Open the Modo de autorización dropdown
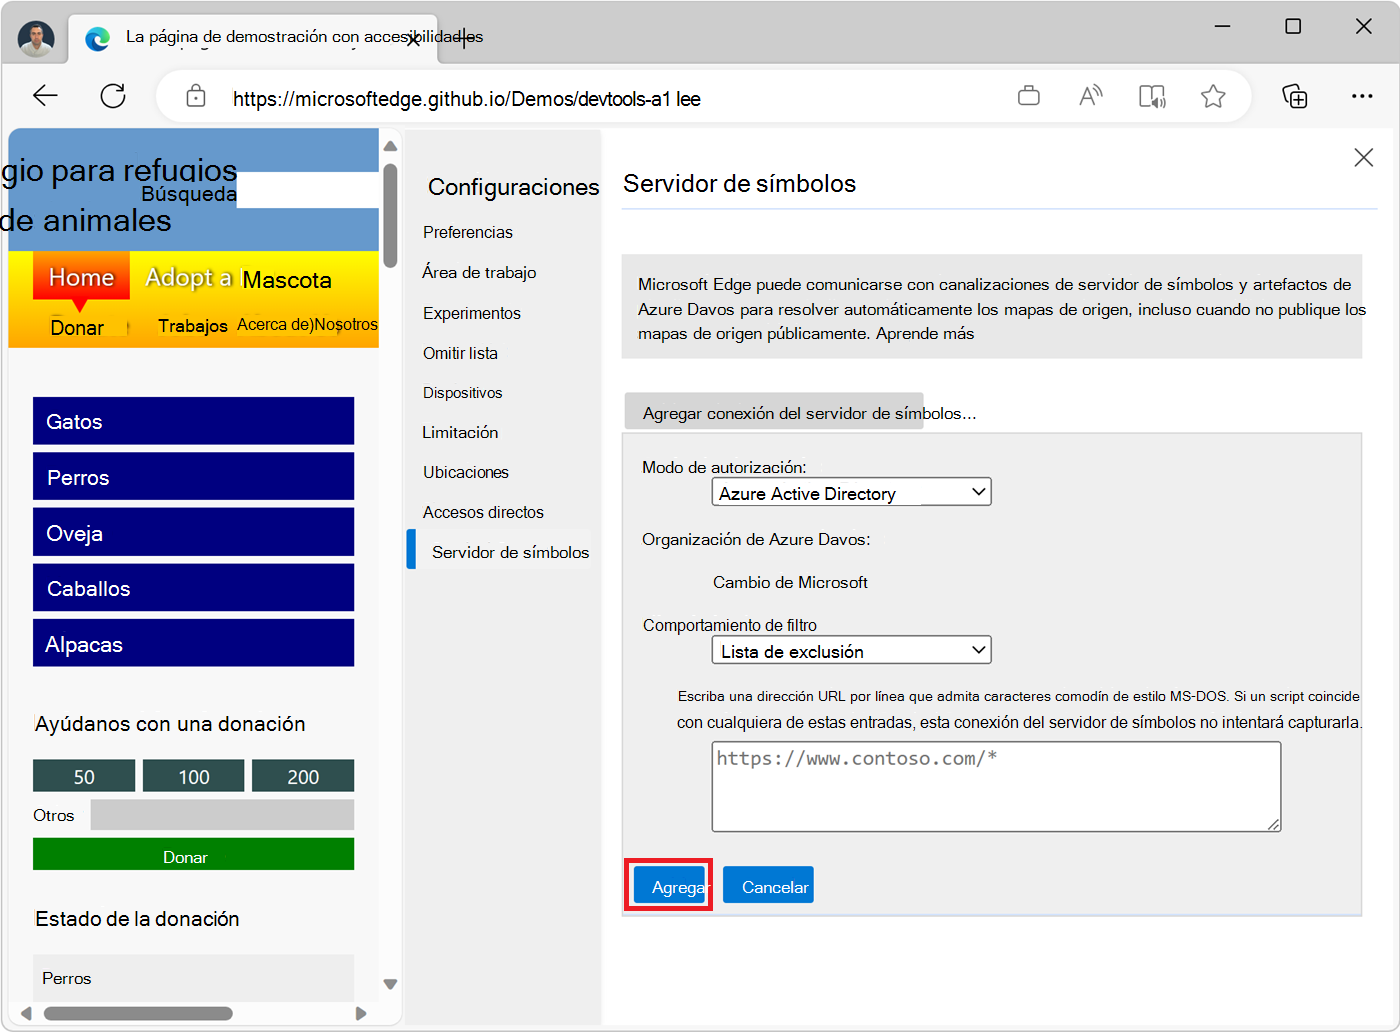The image size is (1400, 1032). pyautogui.click(x=850, y=491)
